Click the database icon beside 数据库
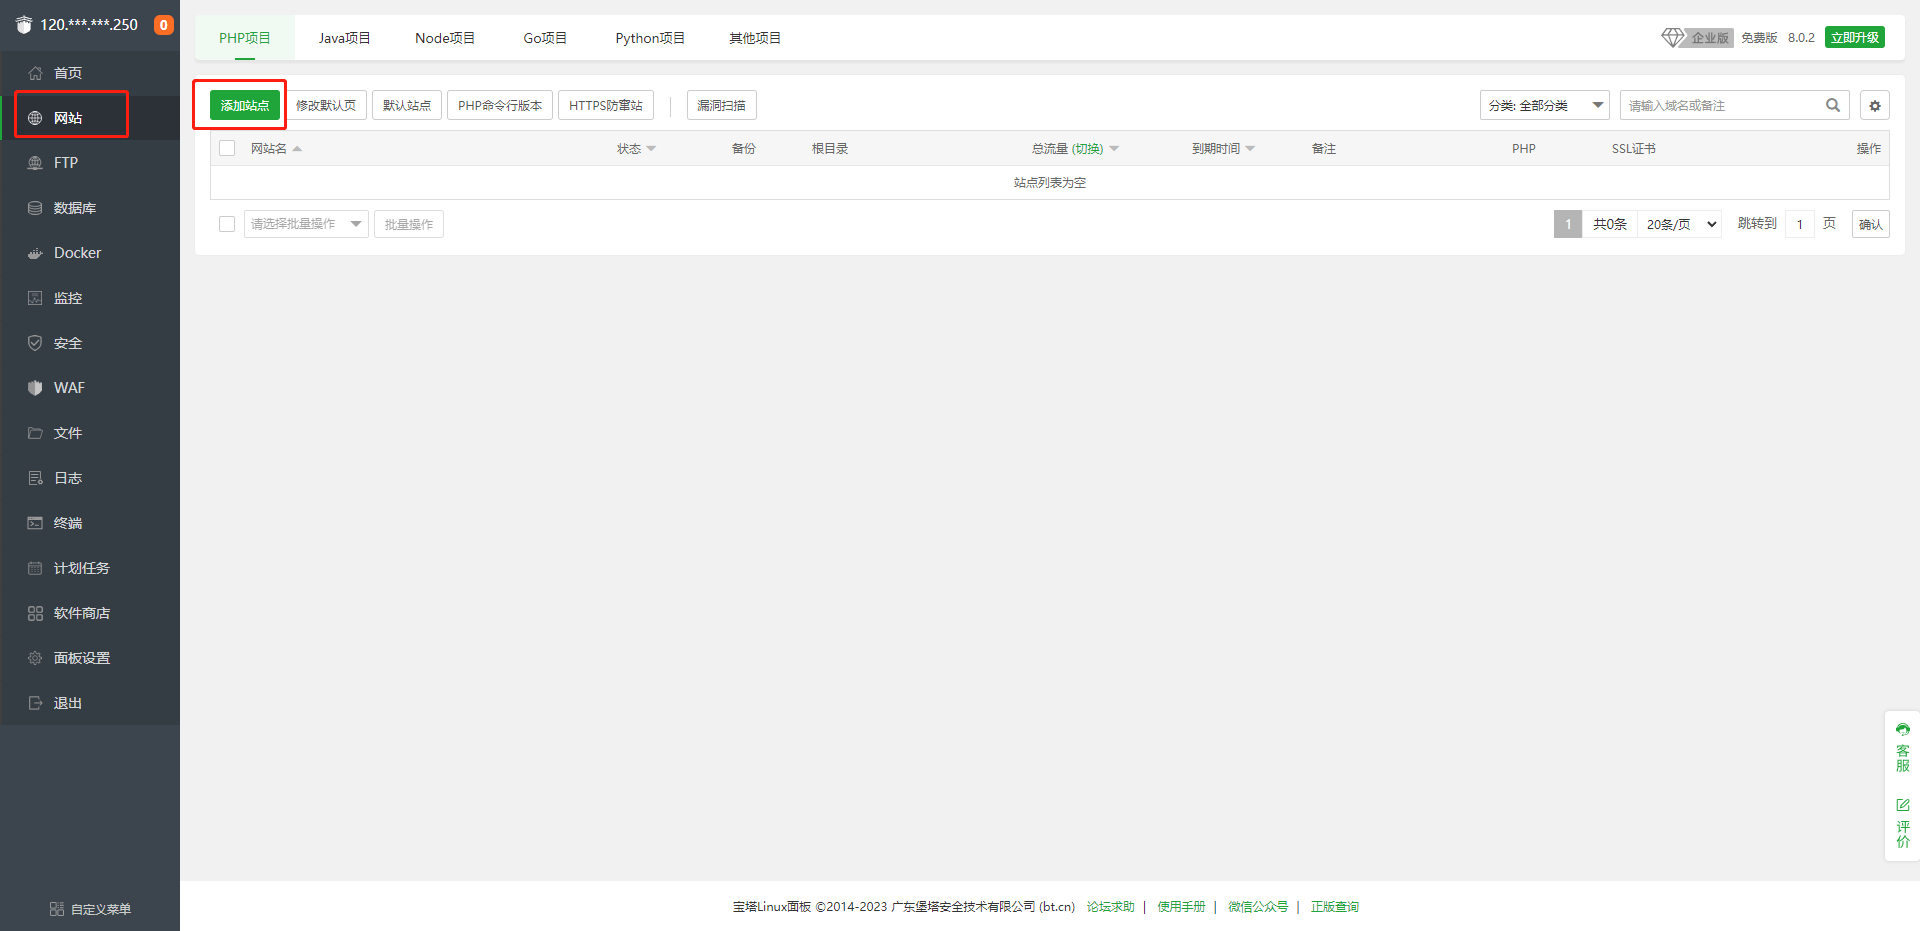 pos(35,208)
